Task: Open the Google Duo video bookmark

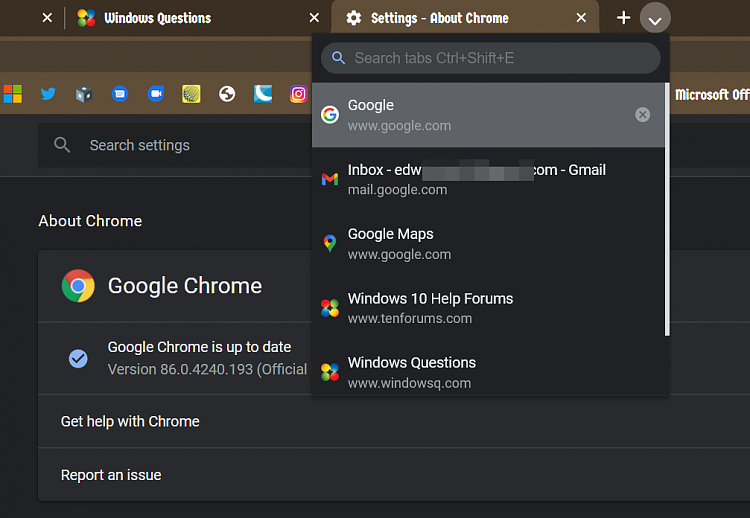Action: 155,94
